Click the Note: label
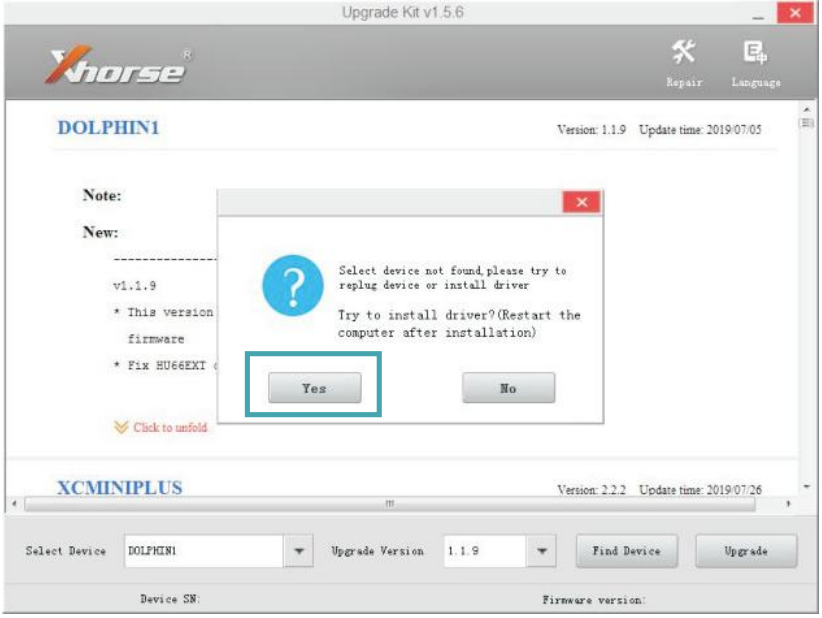 (102, 196)
